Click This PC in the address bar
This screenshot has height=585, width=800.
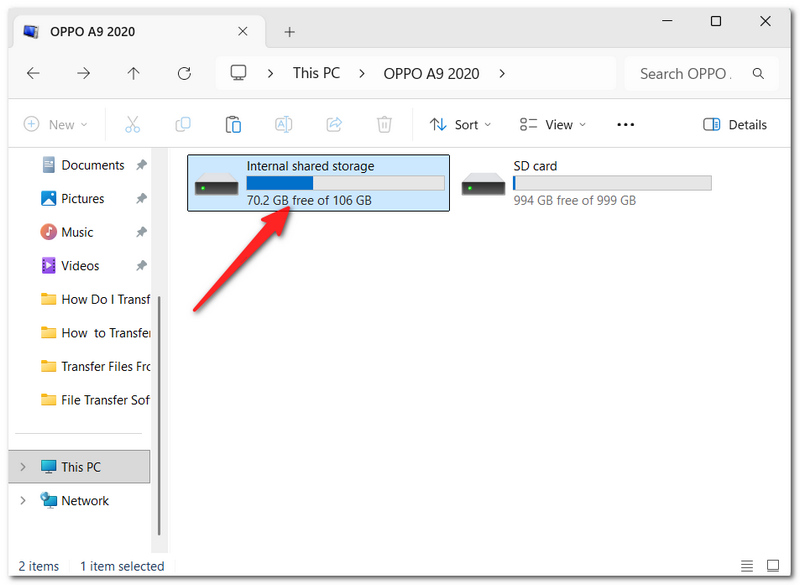coord(316,73)
